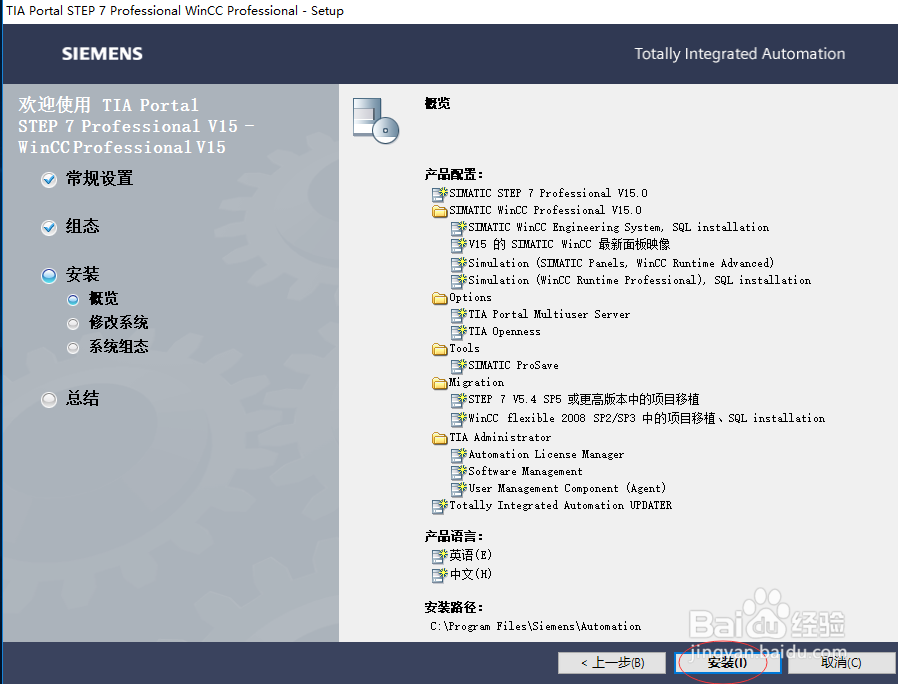This screenshot has width=898, height=684.
Task: Click the Options folder icon
Action: [x=440, y=298]
